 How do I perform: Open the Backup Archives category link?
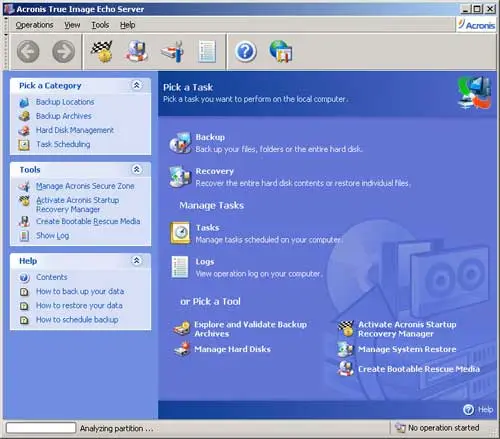click(64, 116)
